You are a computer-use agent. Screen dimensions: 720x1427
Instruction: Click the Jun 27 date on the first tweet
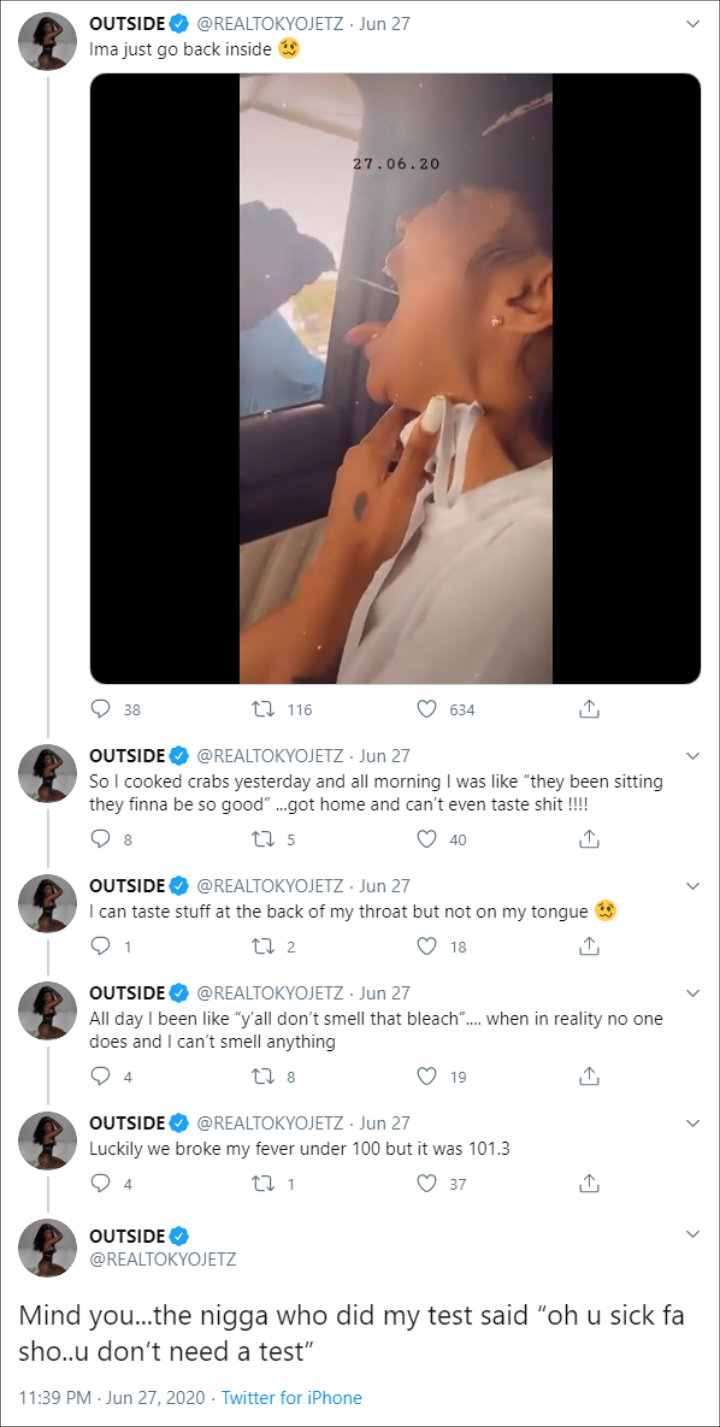386,23
